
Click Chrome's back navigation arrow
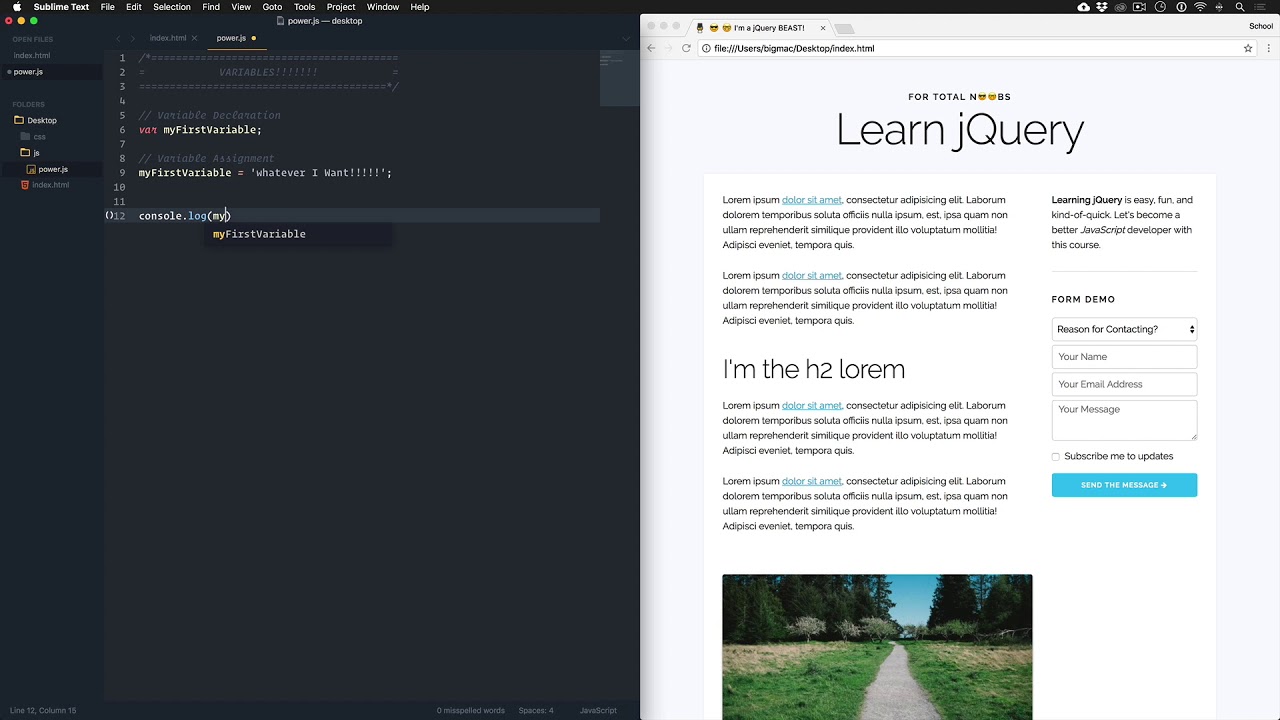pyautogui.click(x=651, y=48)
